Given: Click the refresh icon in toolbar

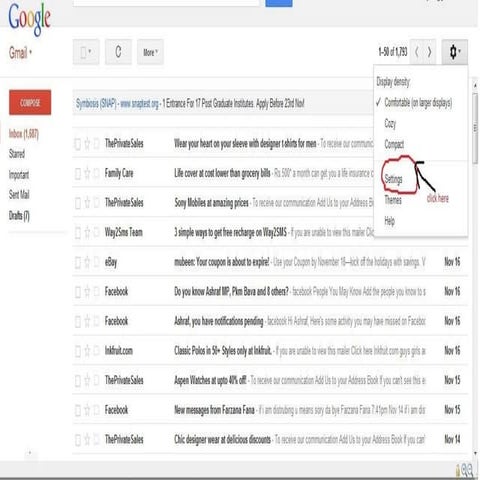Looking at the screenshot, I should point(118,52).
